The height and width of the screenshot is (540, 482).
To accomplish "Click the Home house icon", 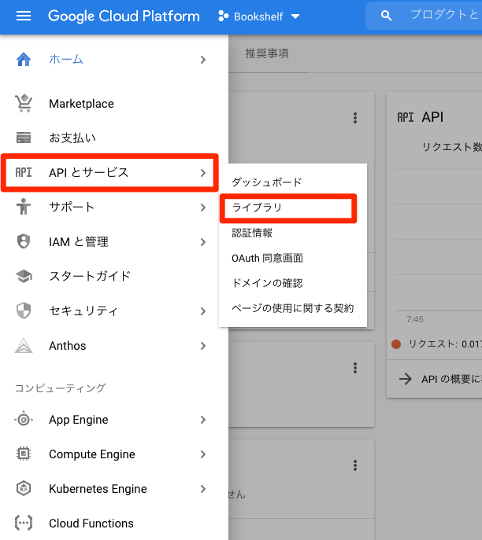I will [23, 60].
